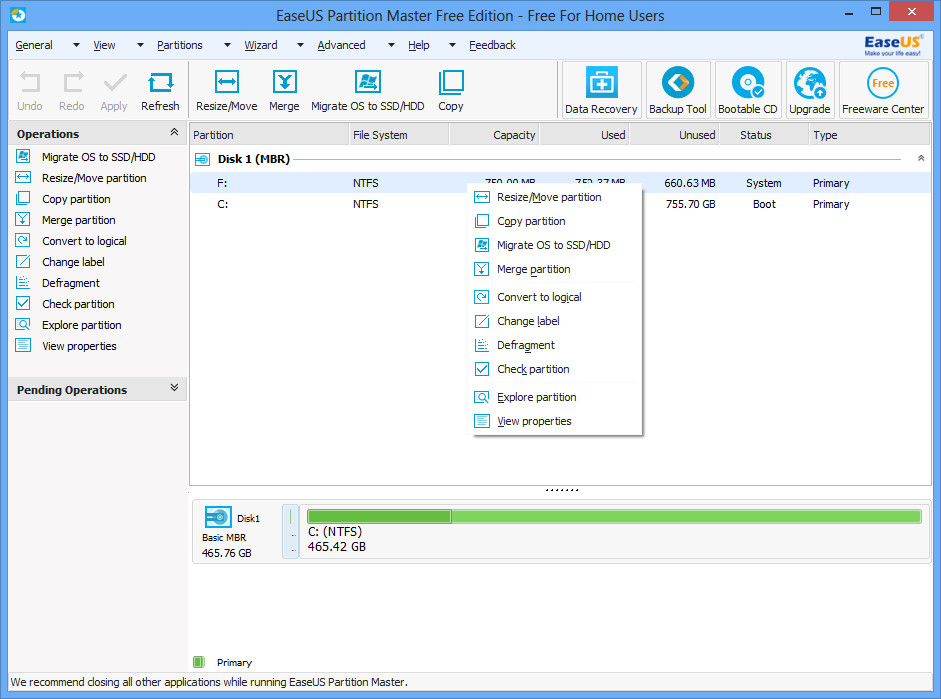Launch the Backup Tool
The width and height of the screenshot is (941, 699).
(x=678, y=89)
